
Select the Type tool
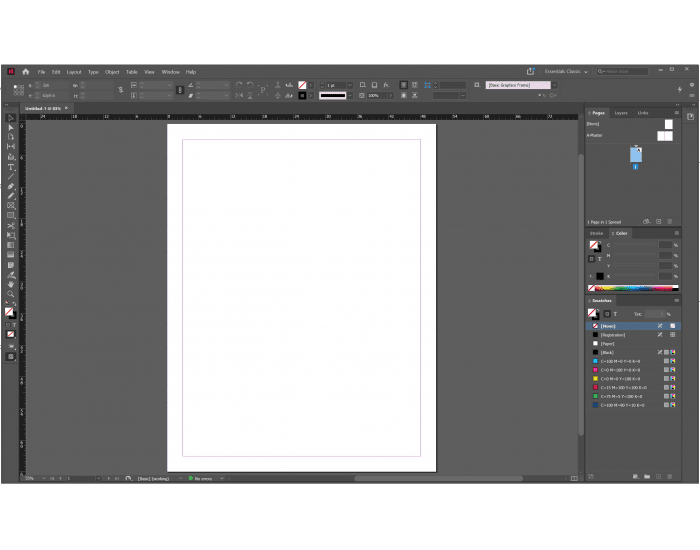[11, 167]
